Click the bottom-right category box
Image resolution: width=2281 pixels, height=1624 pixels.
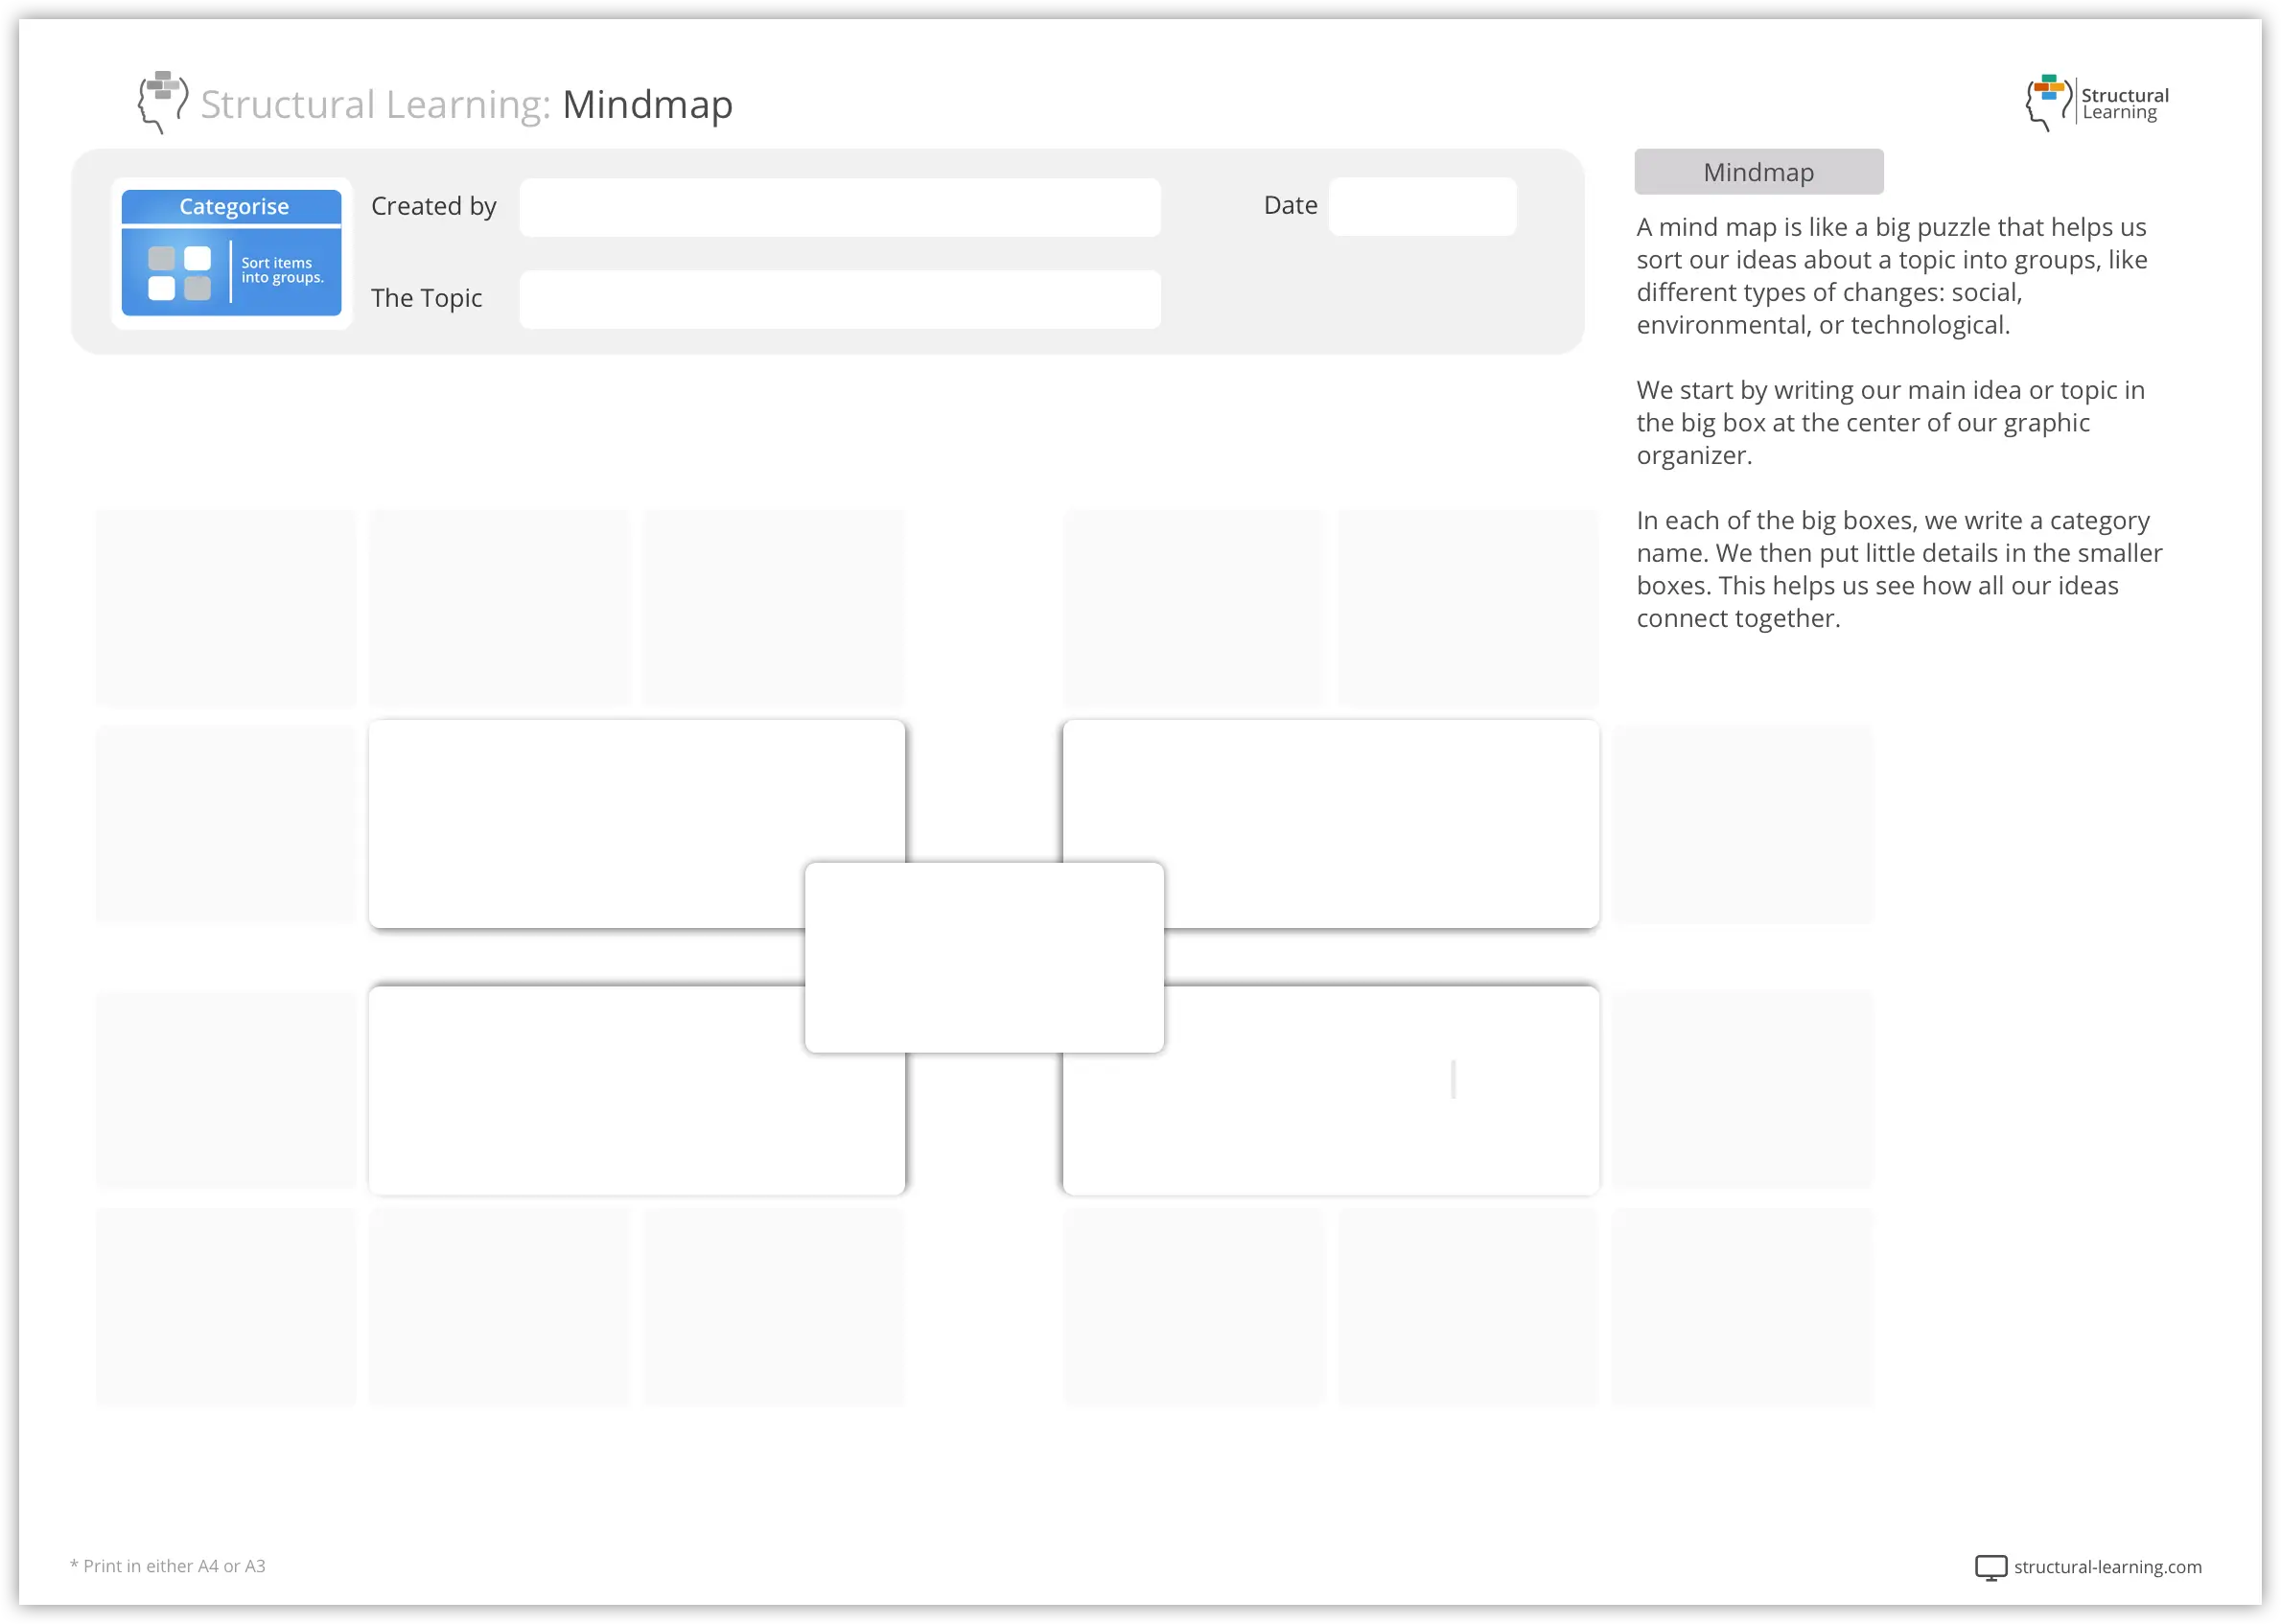1332,1090
